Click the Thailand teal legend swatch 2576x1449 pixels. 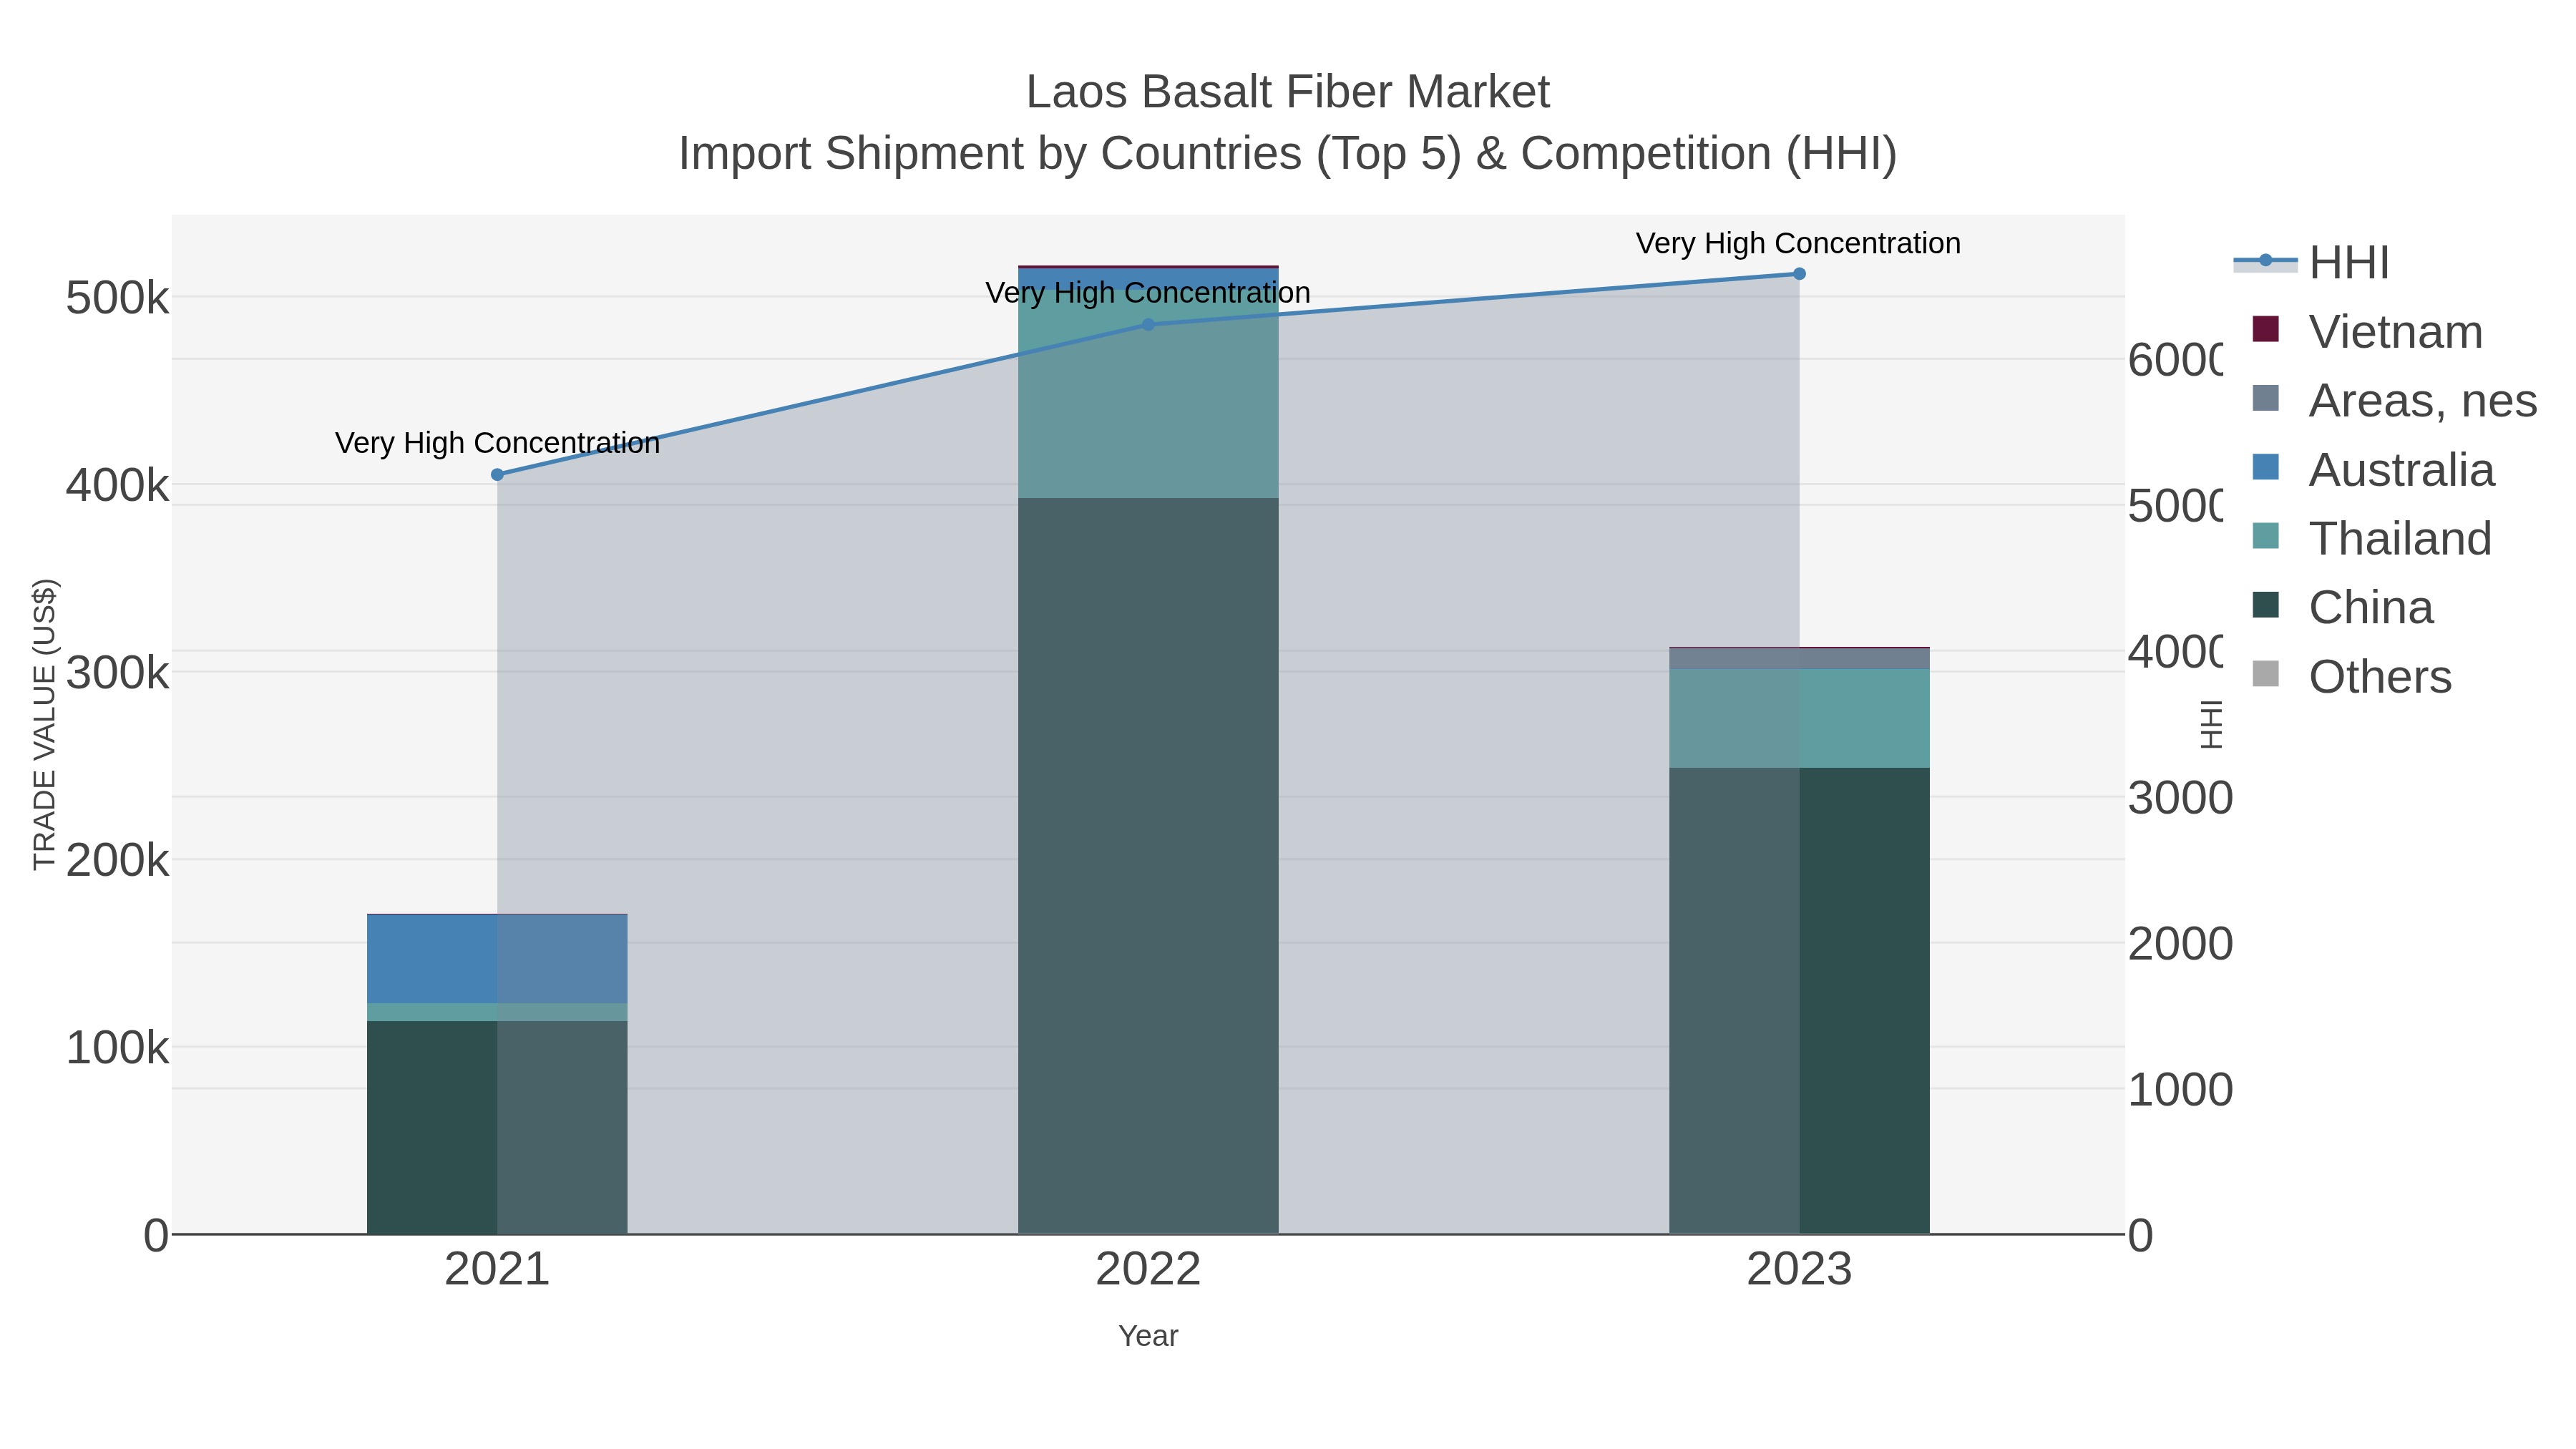click(2265, 536)
